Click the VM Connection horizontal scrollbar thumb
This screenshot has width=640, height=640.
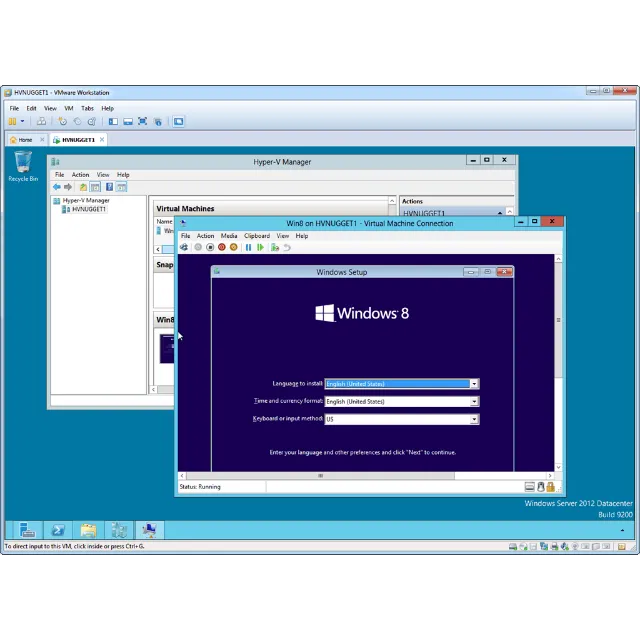coord(320,476)
